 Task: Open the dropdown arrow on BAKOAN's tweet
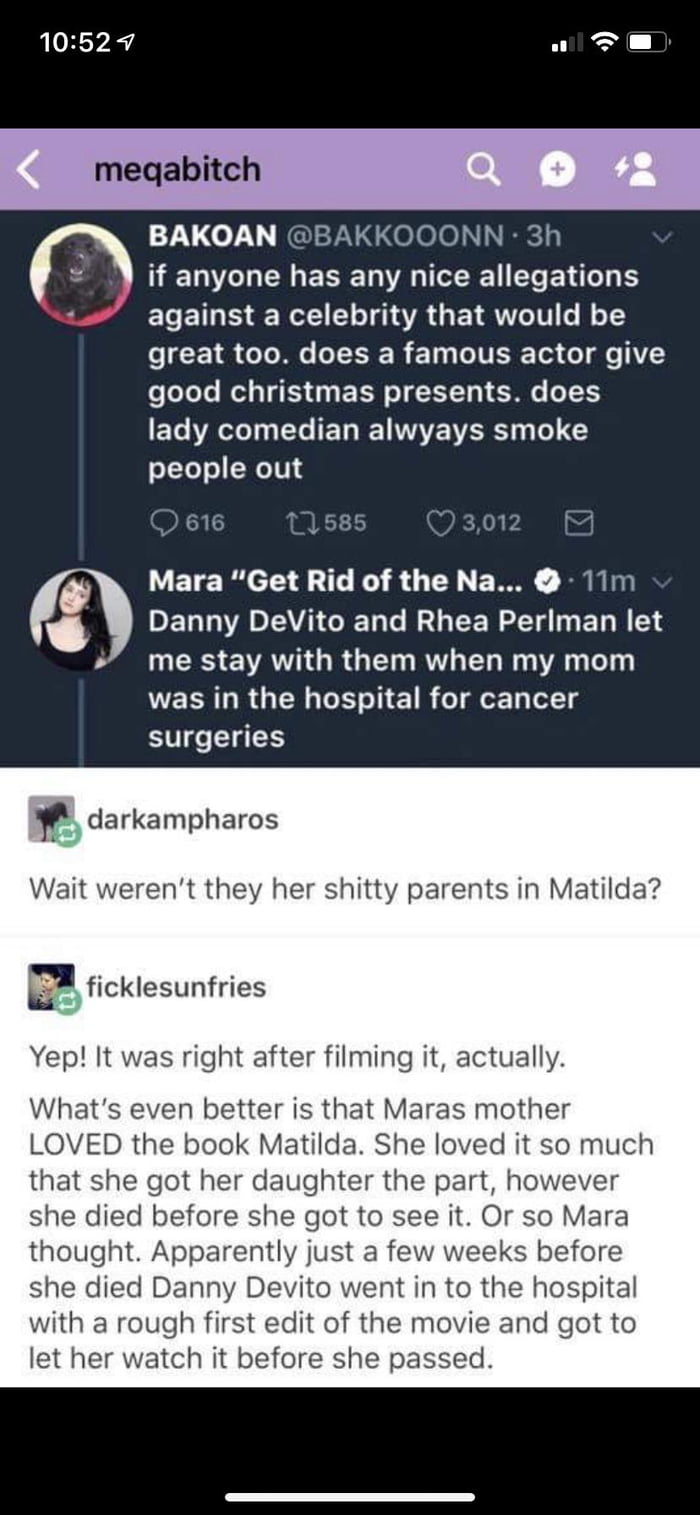(x=660, y=237)
